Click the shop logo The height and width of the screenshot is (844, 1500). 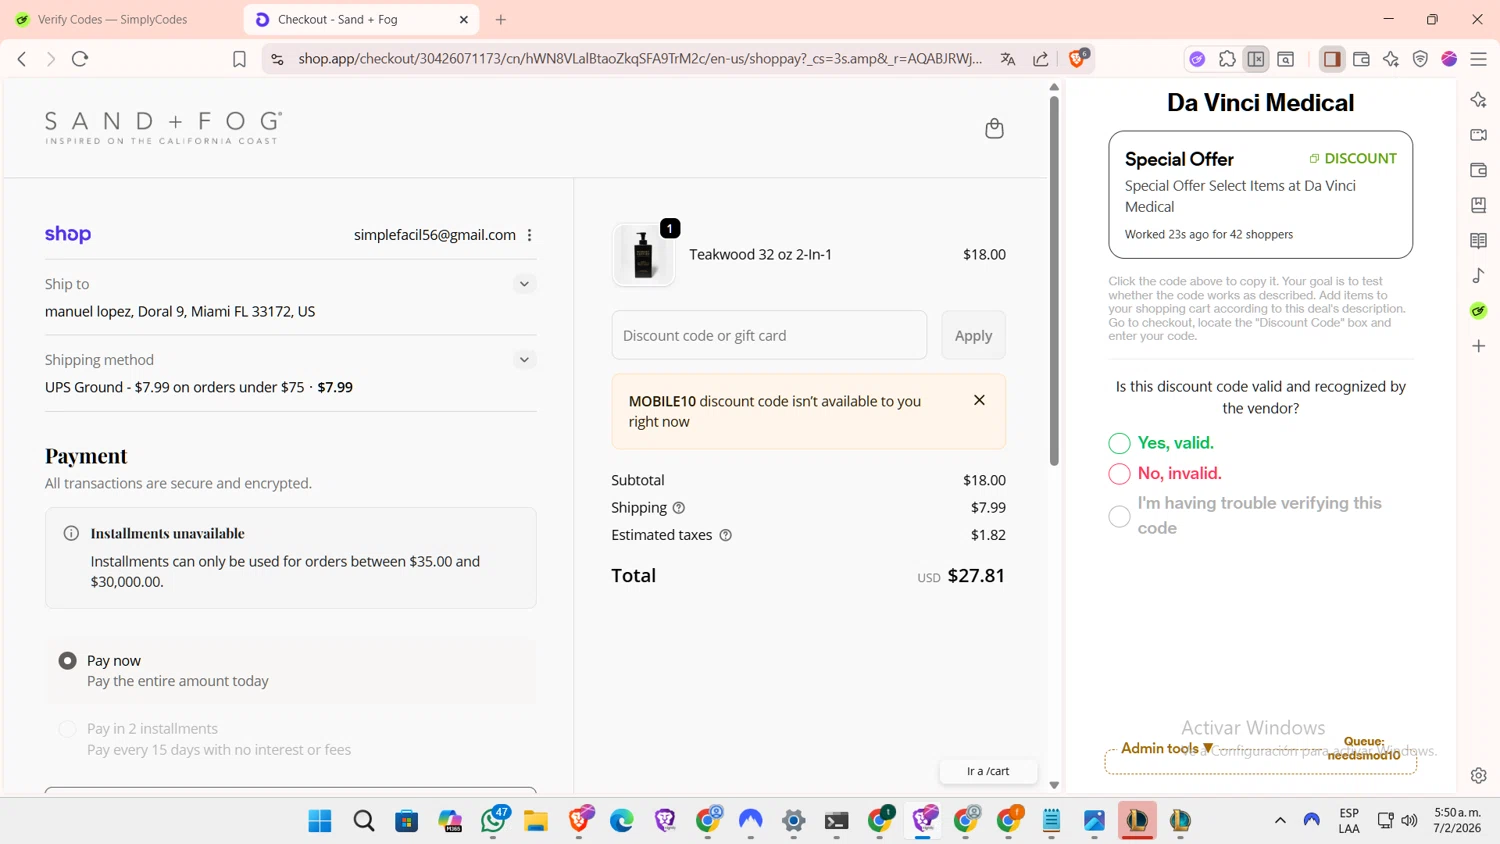pyautogui.click(x=68, y=234)
